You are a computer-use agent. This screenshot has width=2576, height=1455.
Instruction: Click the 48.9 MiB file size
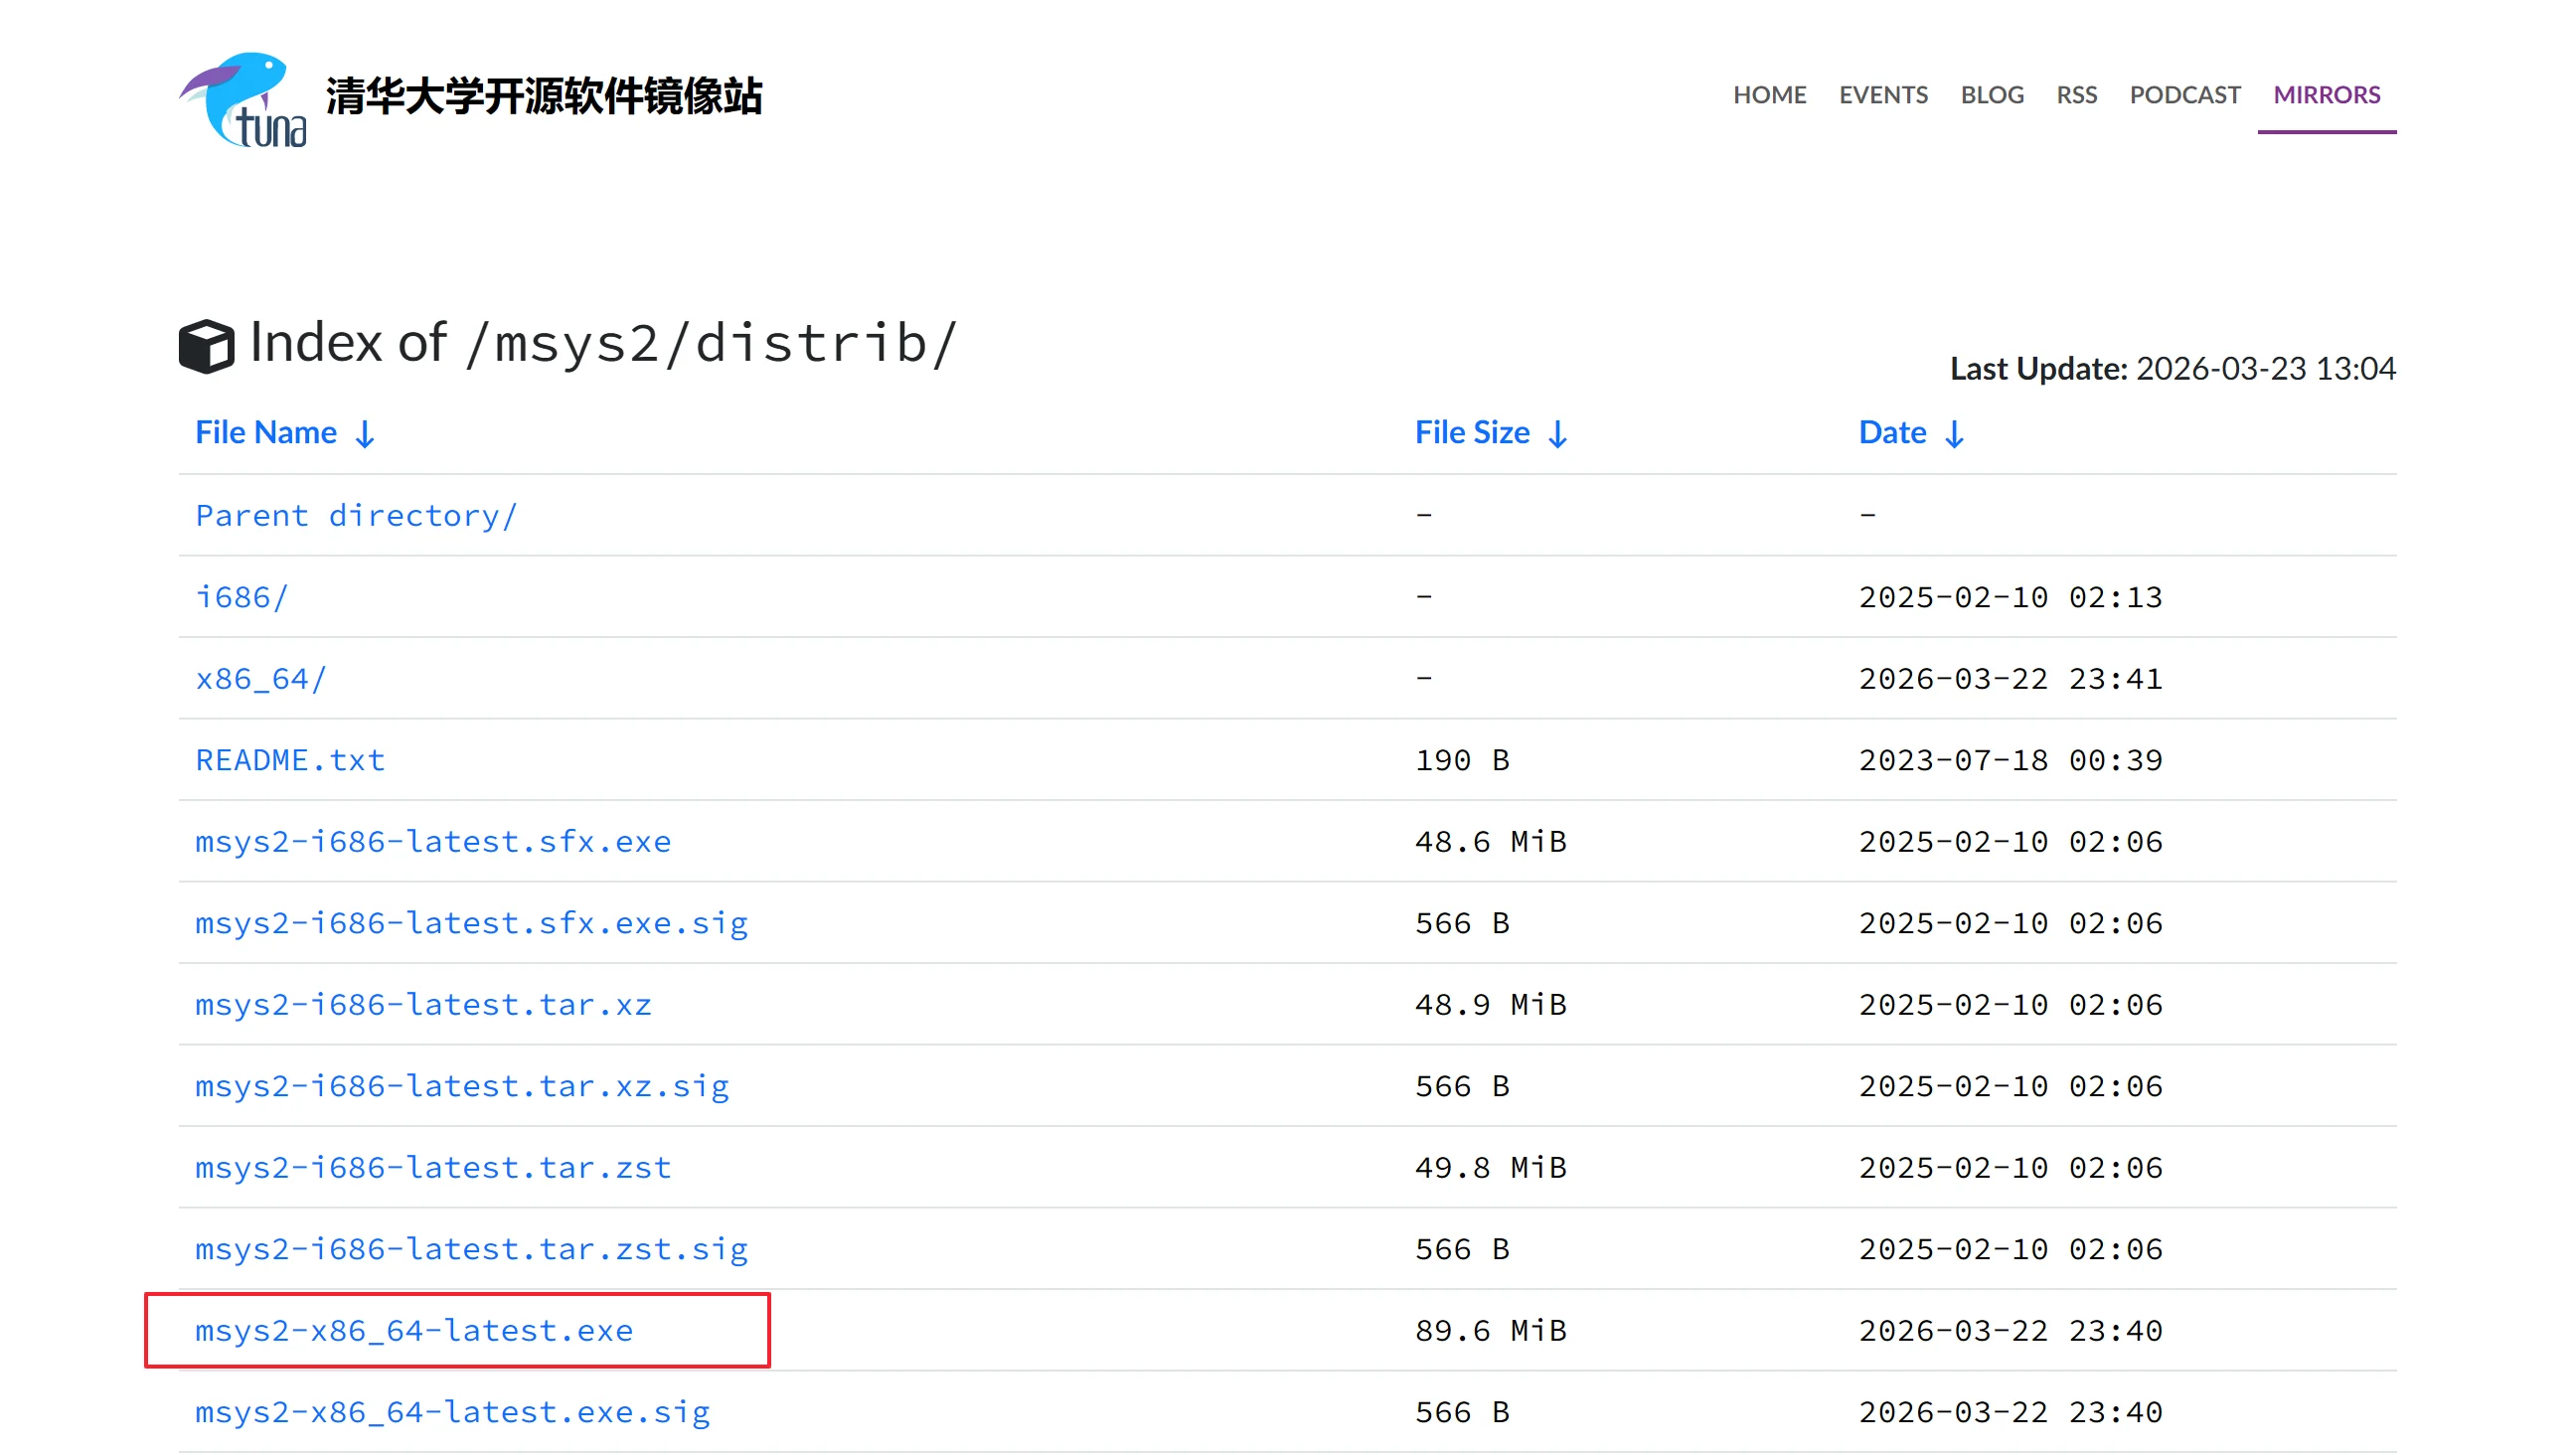(x=1491, y=1006)
